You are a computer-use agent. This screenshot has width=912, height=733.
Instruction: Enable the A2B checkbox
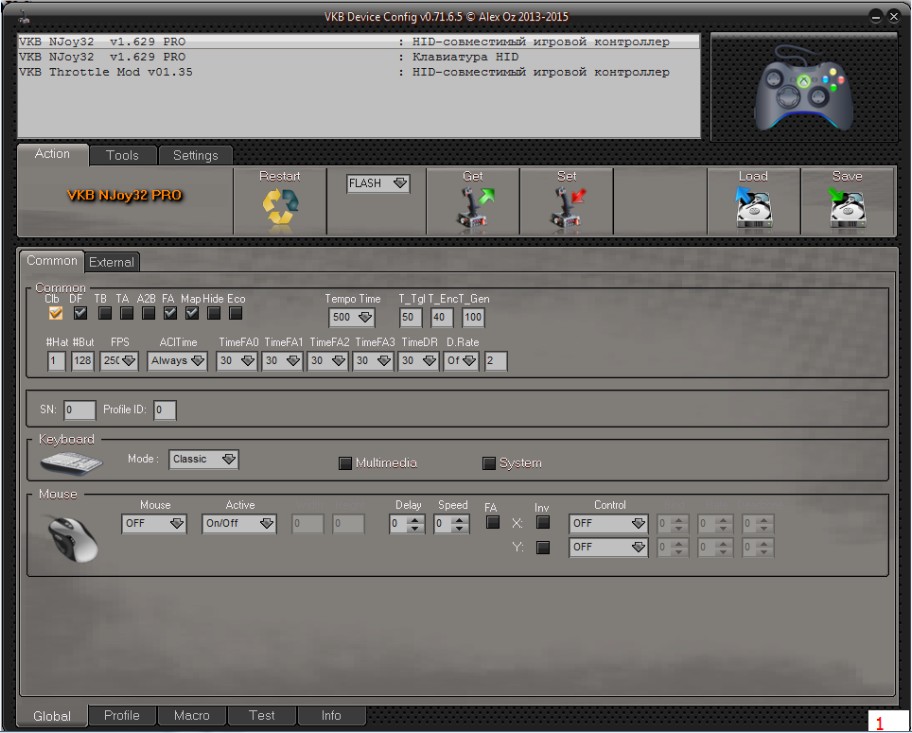click(x=148, y=313)
